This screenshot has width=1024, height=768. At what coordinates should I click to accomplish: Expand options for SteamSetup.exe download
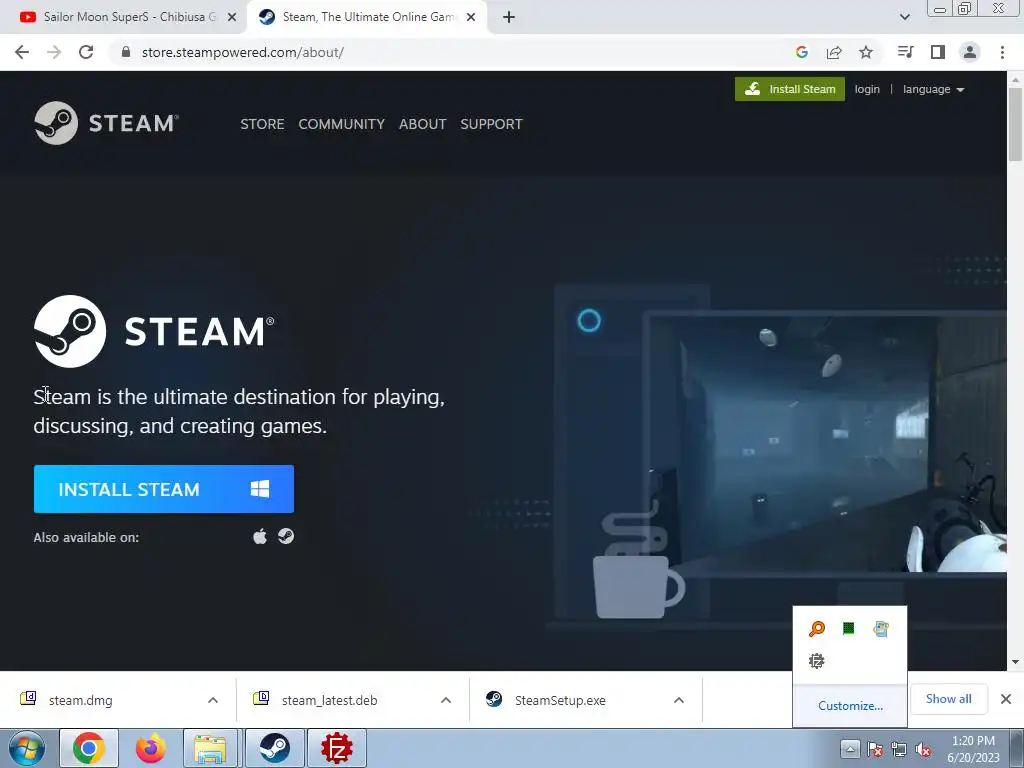pos(679,700)
